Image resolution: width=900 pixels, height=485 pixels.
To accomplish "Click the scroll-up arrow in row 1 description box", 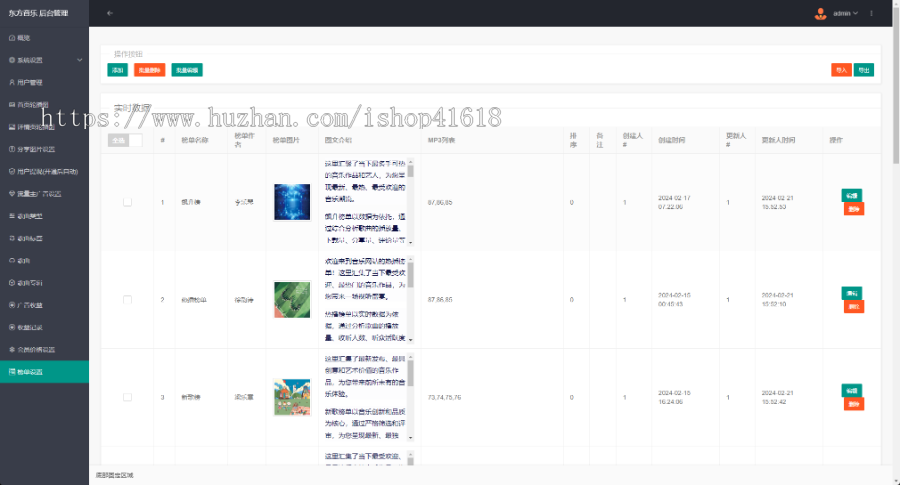I will [410, 162].
